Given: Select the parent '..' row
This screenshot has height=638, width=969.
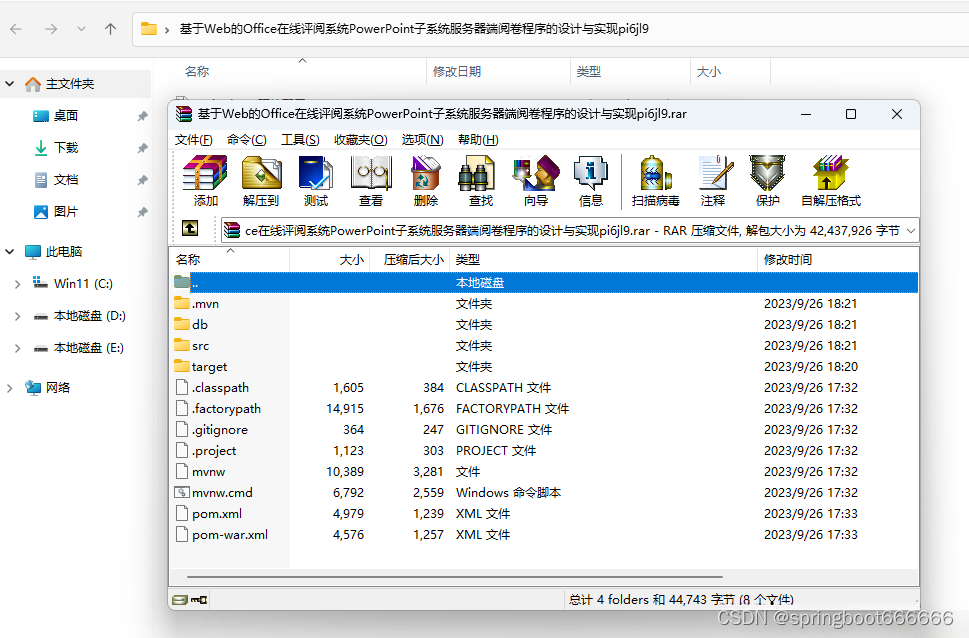Looking at the screenshot, I should pos(544,283).
